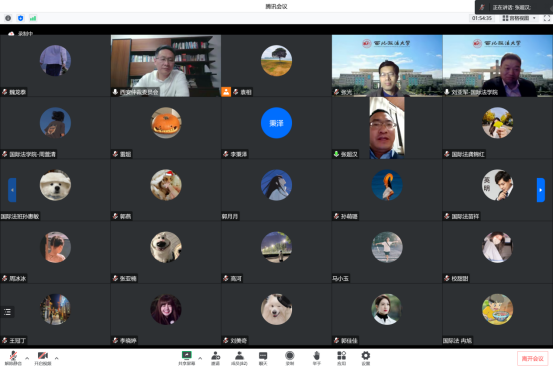Check network signal bars icon

tap(33, 18)
